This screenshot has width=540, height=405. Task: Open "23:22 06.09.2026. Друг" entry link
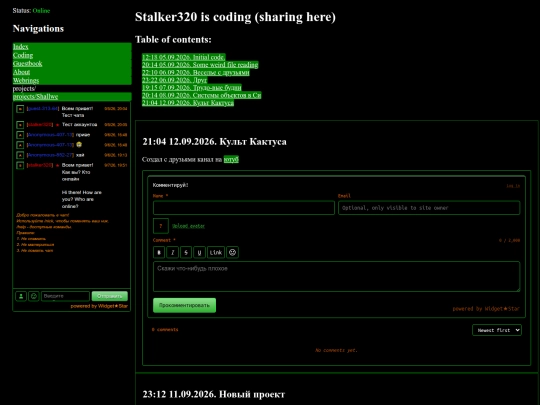(x=175, y=80)
